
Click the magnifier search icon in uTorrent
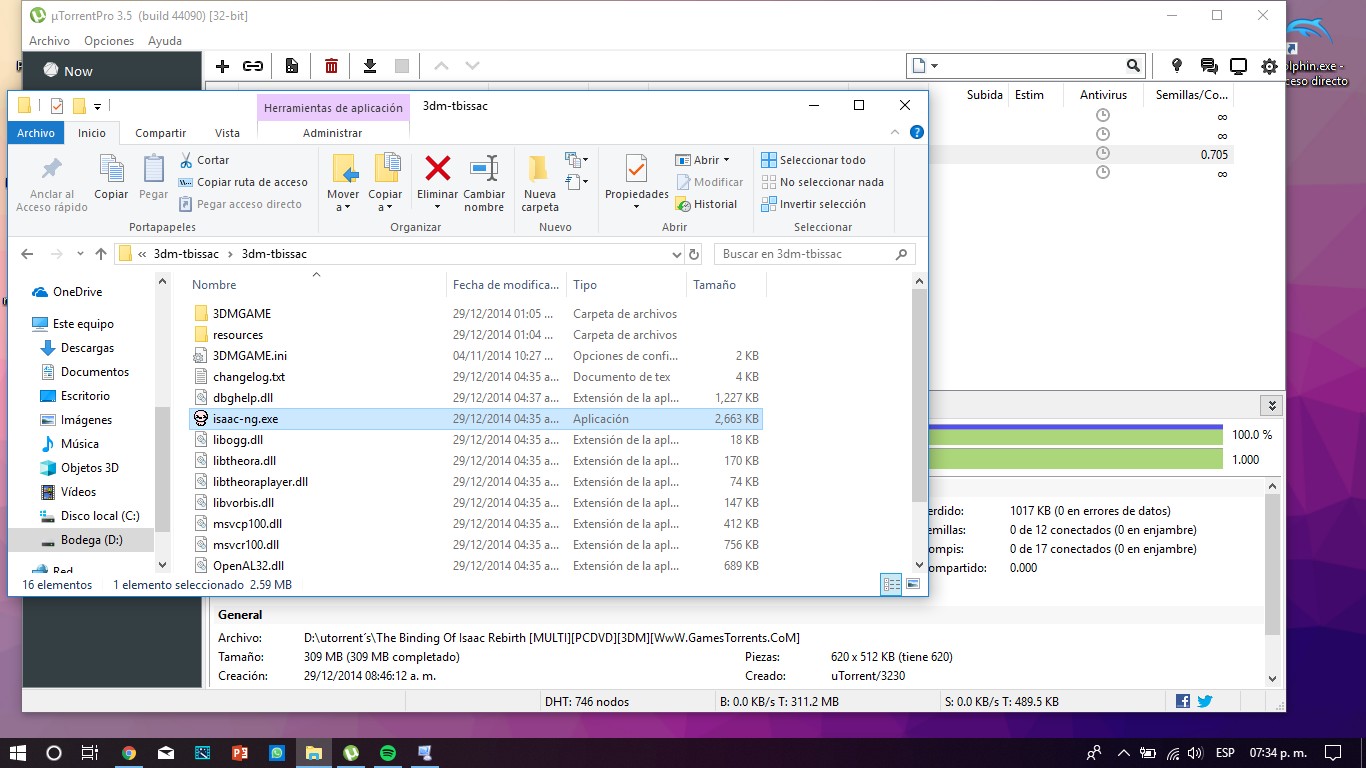pyautogui.click(x=1133, y=66)
